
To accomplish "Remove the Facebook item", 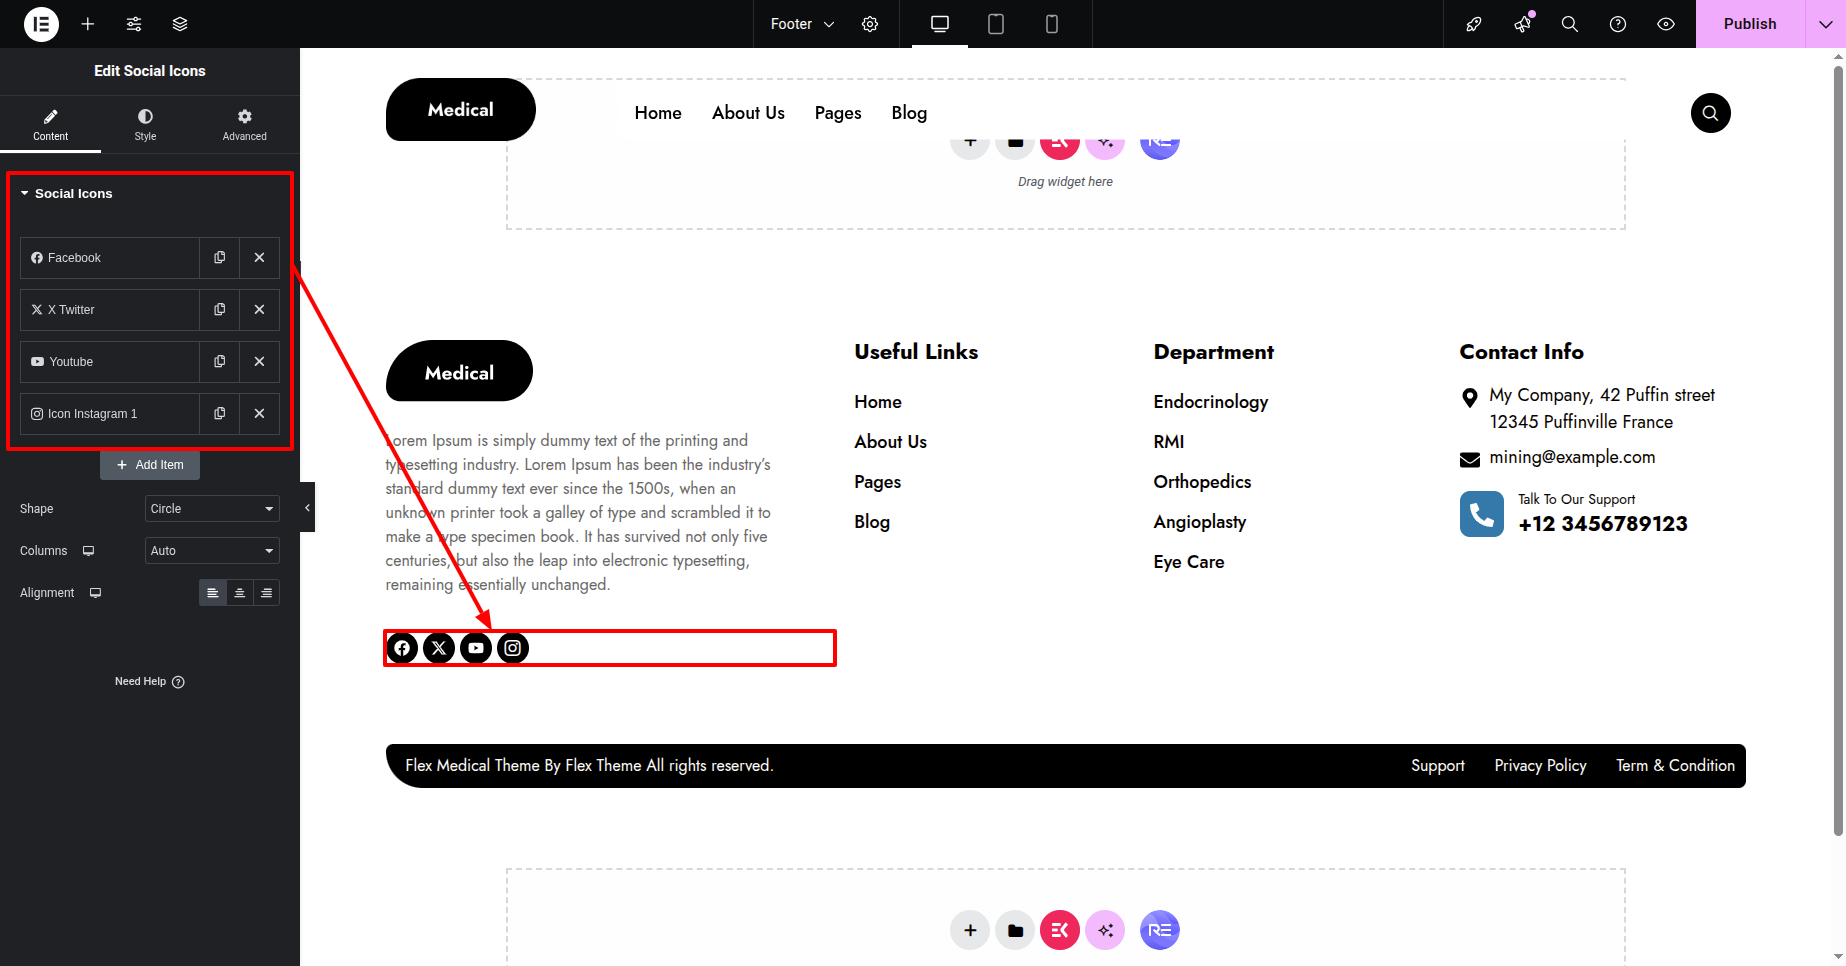I will point(259,258).
